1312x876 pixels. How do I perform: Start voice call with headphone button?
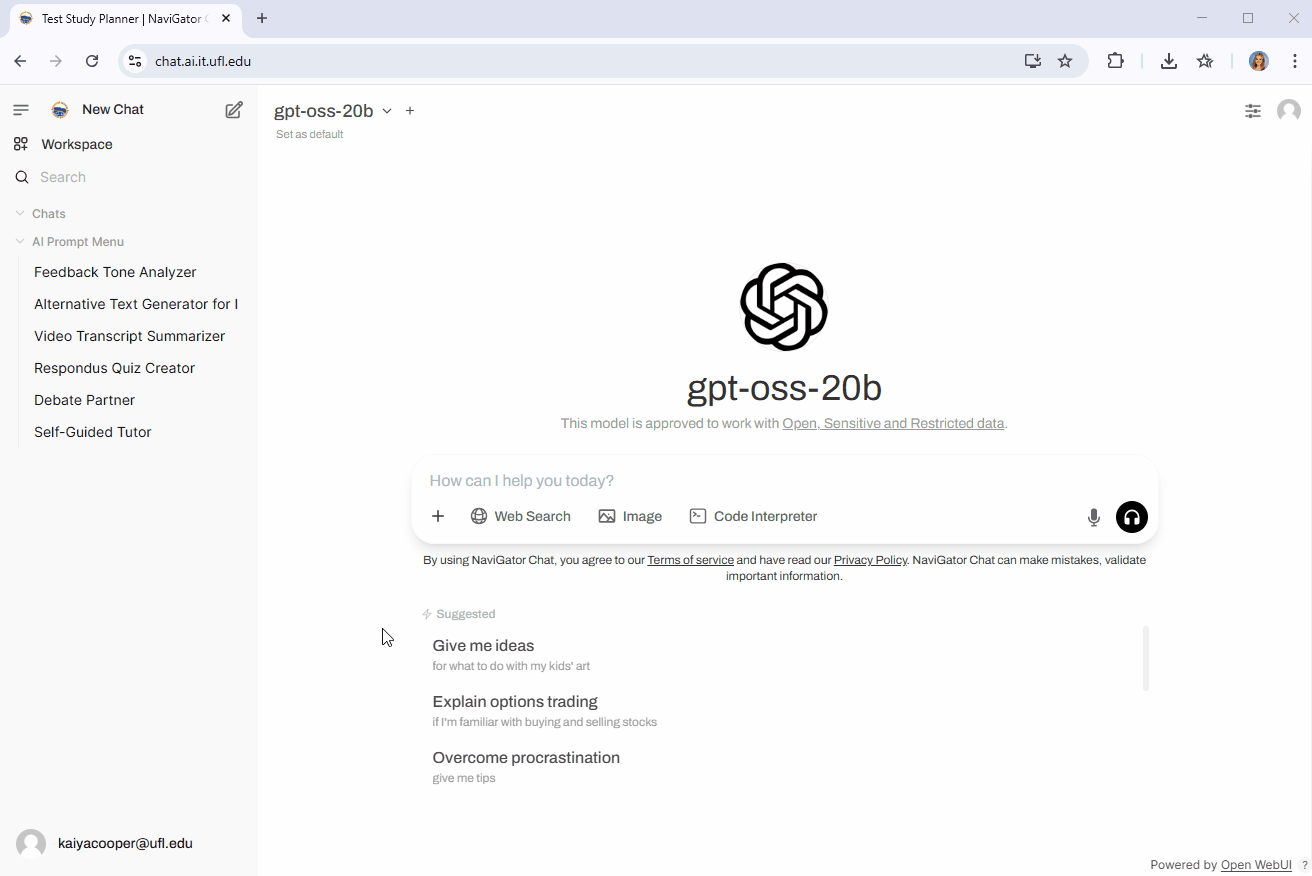point(1131,517)
